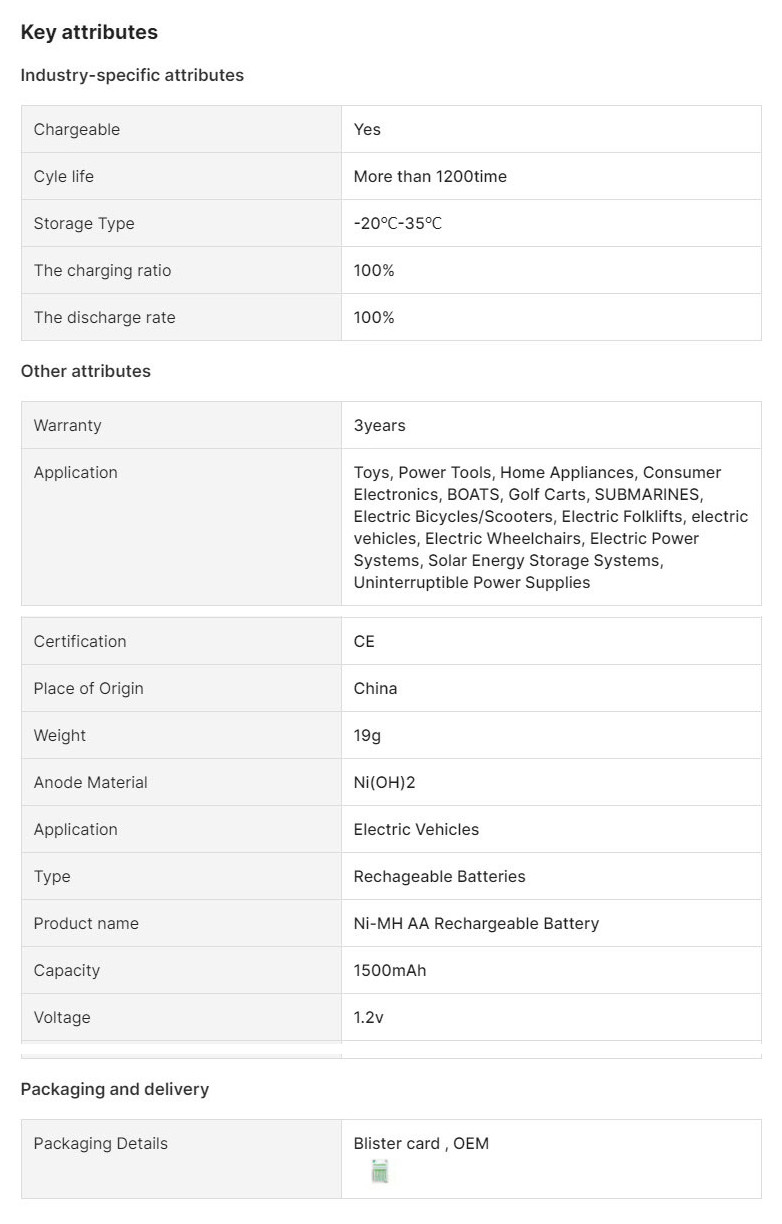The image size is (782, 1224).
Task: Select the Warranty 3years value
Action: click(380, 425)
